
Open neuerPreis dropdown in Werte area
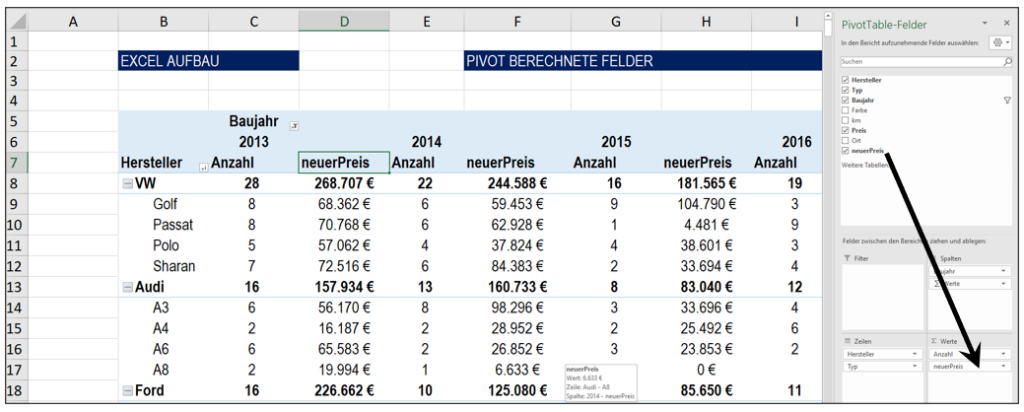click(x=1002, y=367)
